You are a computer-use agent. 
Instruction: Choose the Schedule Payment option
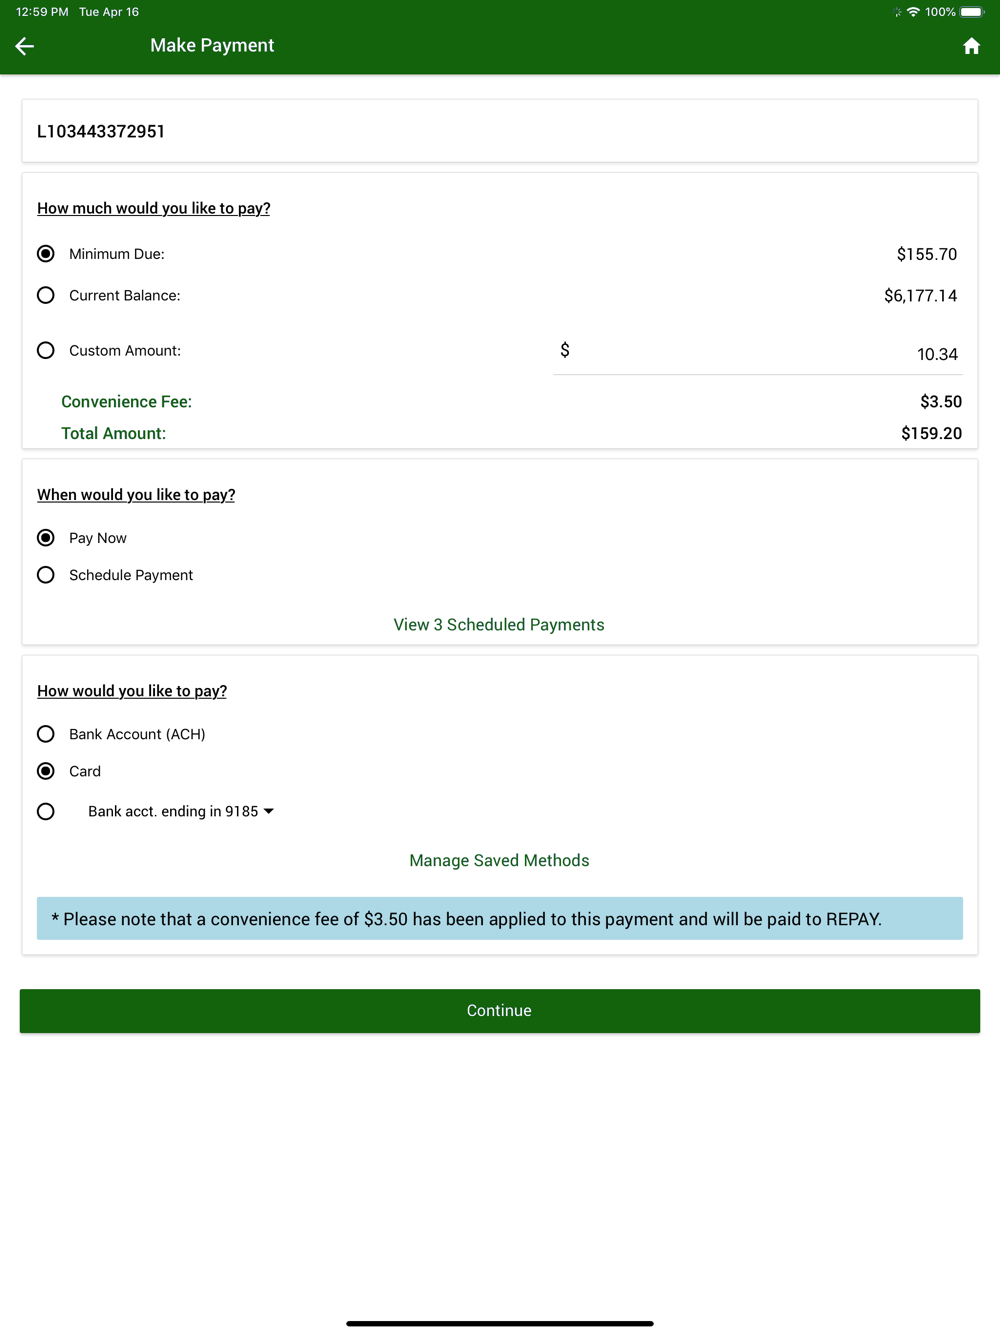[46, 575]
